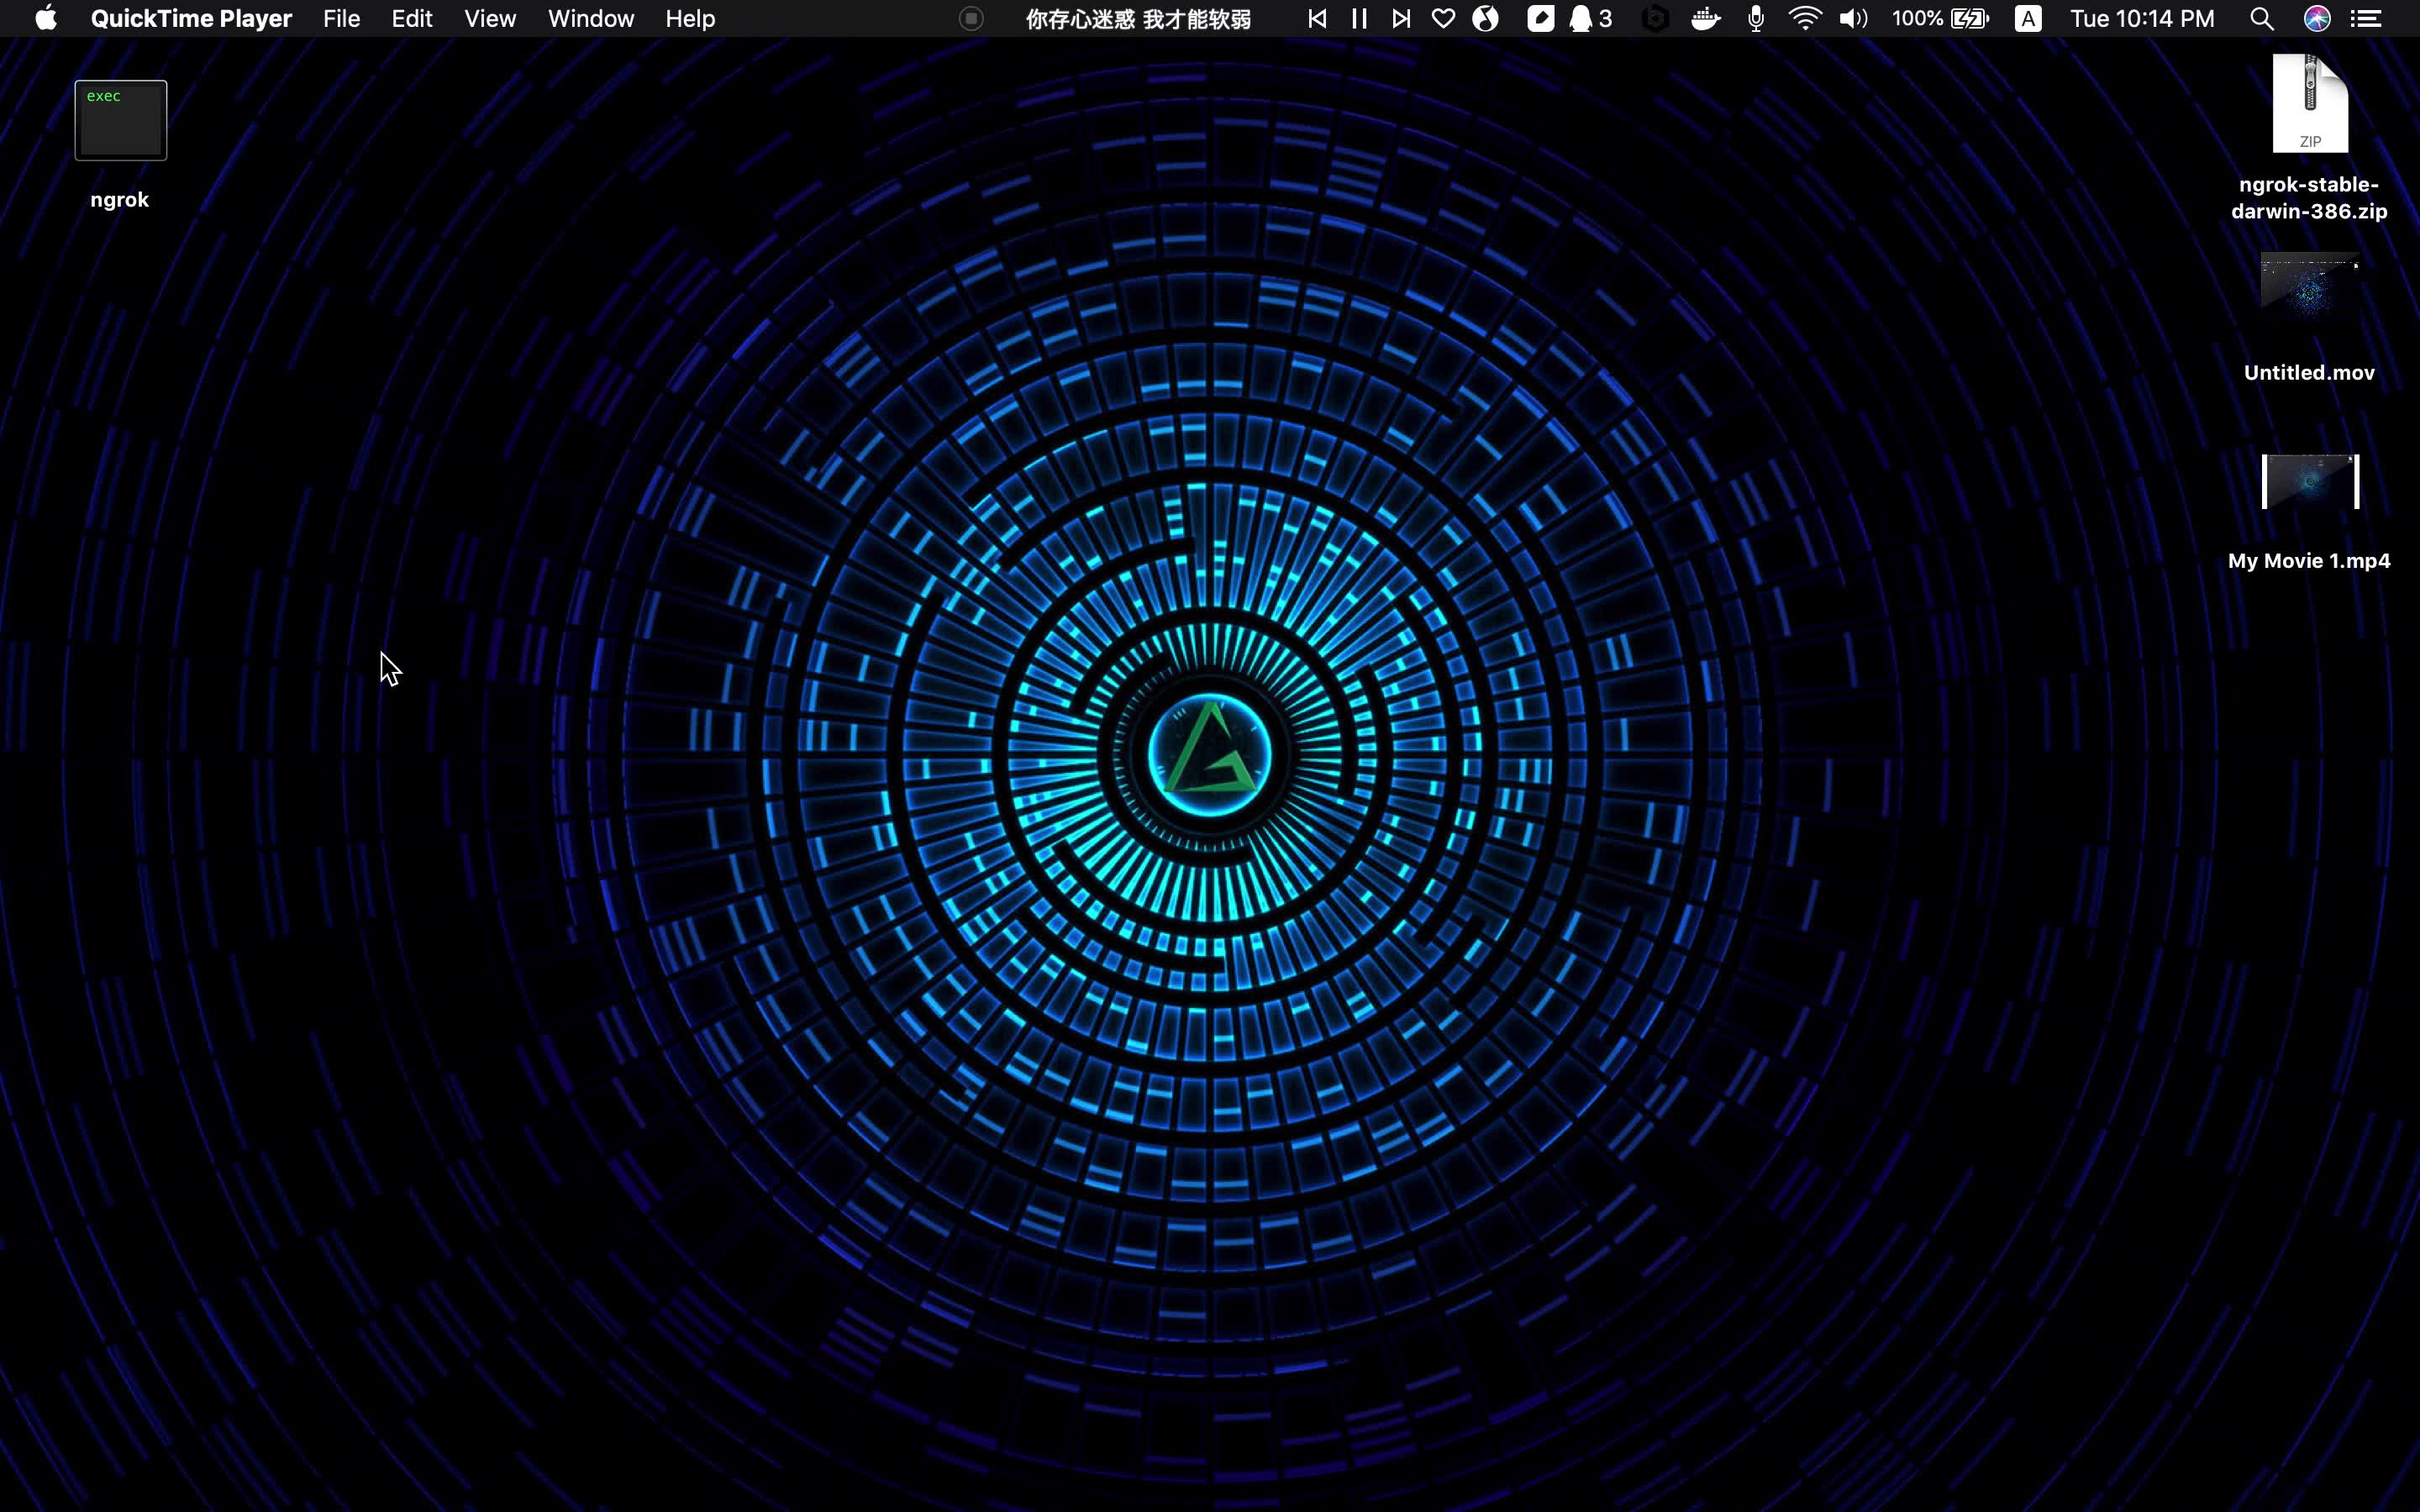Open the Window menu

point(591,18)
